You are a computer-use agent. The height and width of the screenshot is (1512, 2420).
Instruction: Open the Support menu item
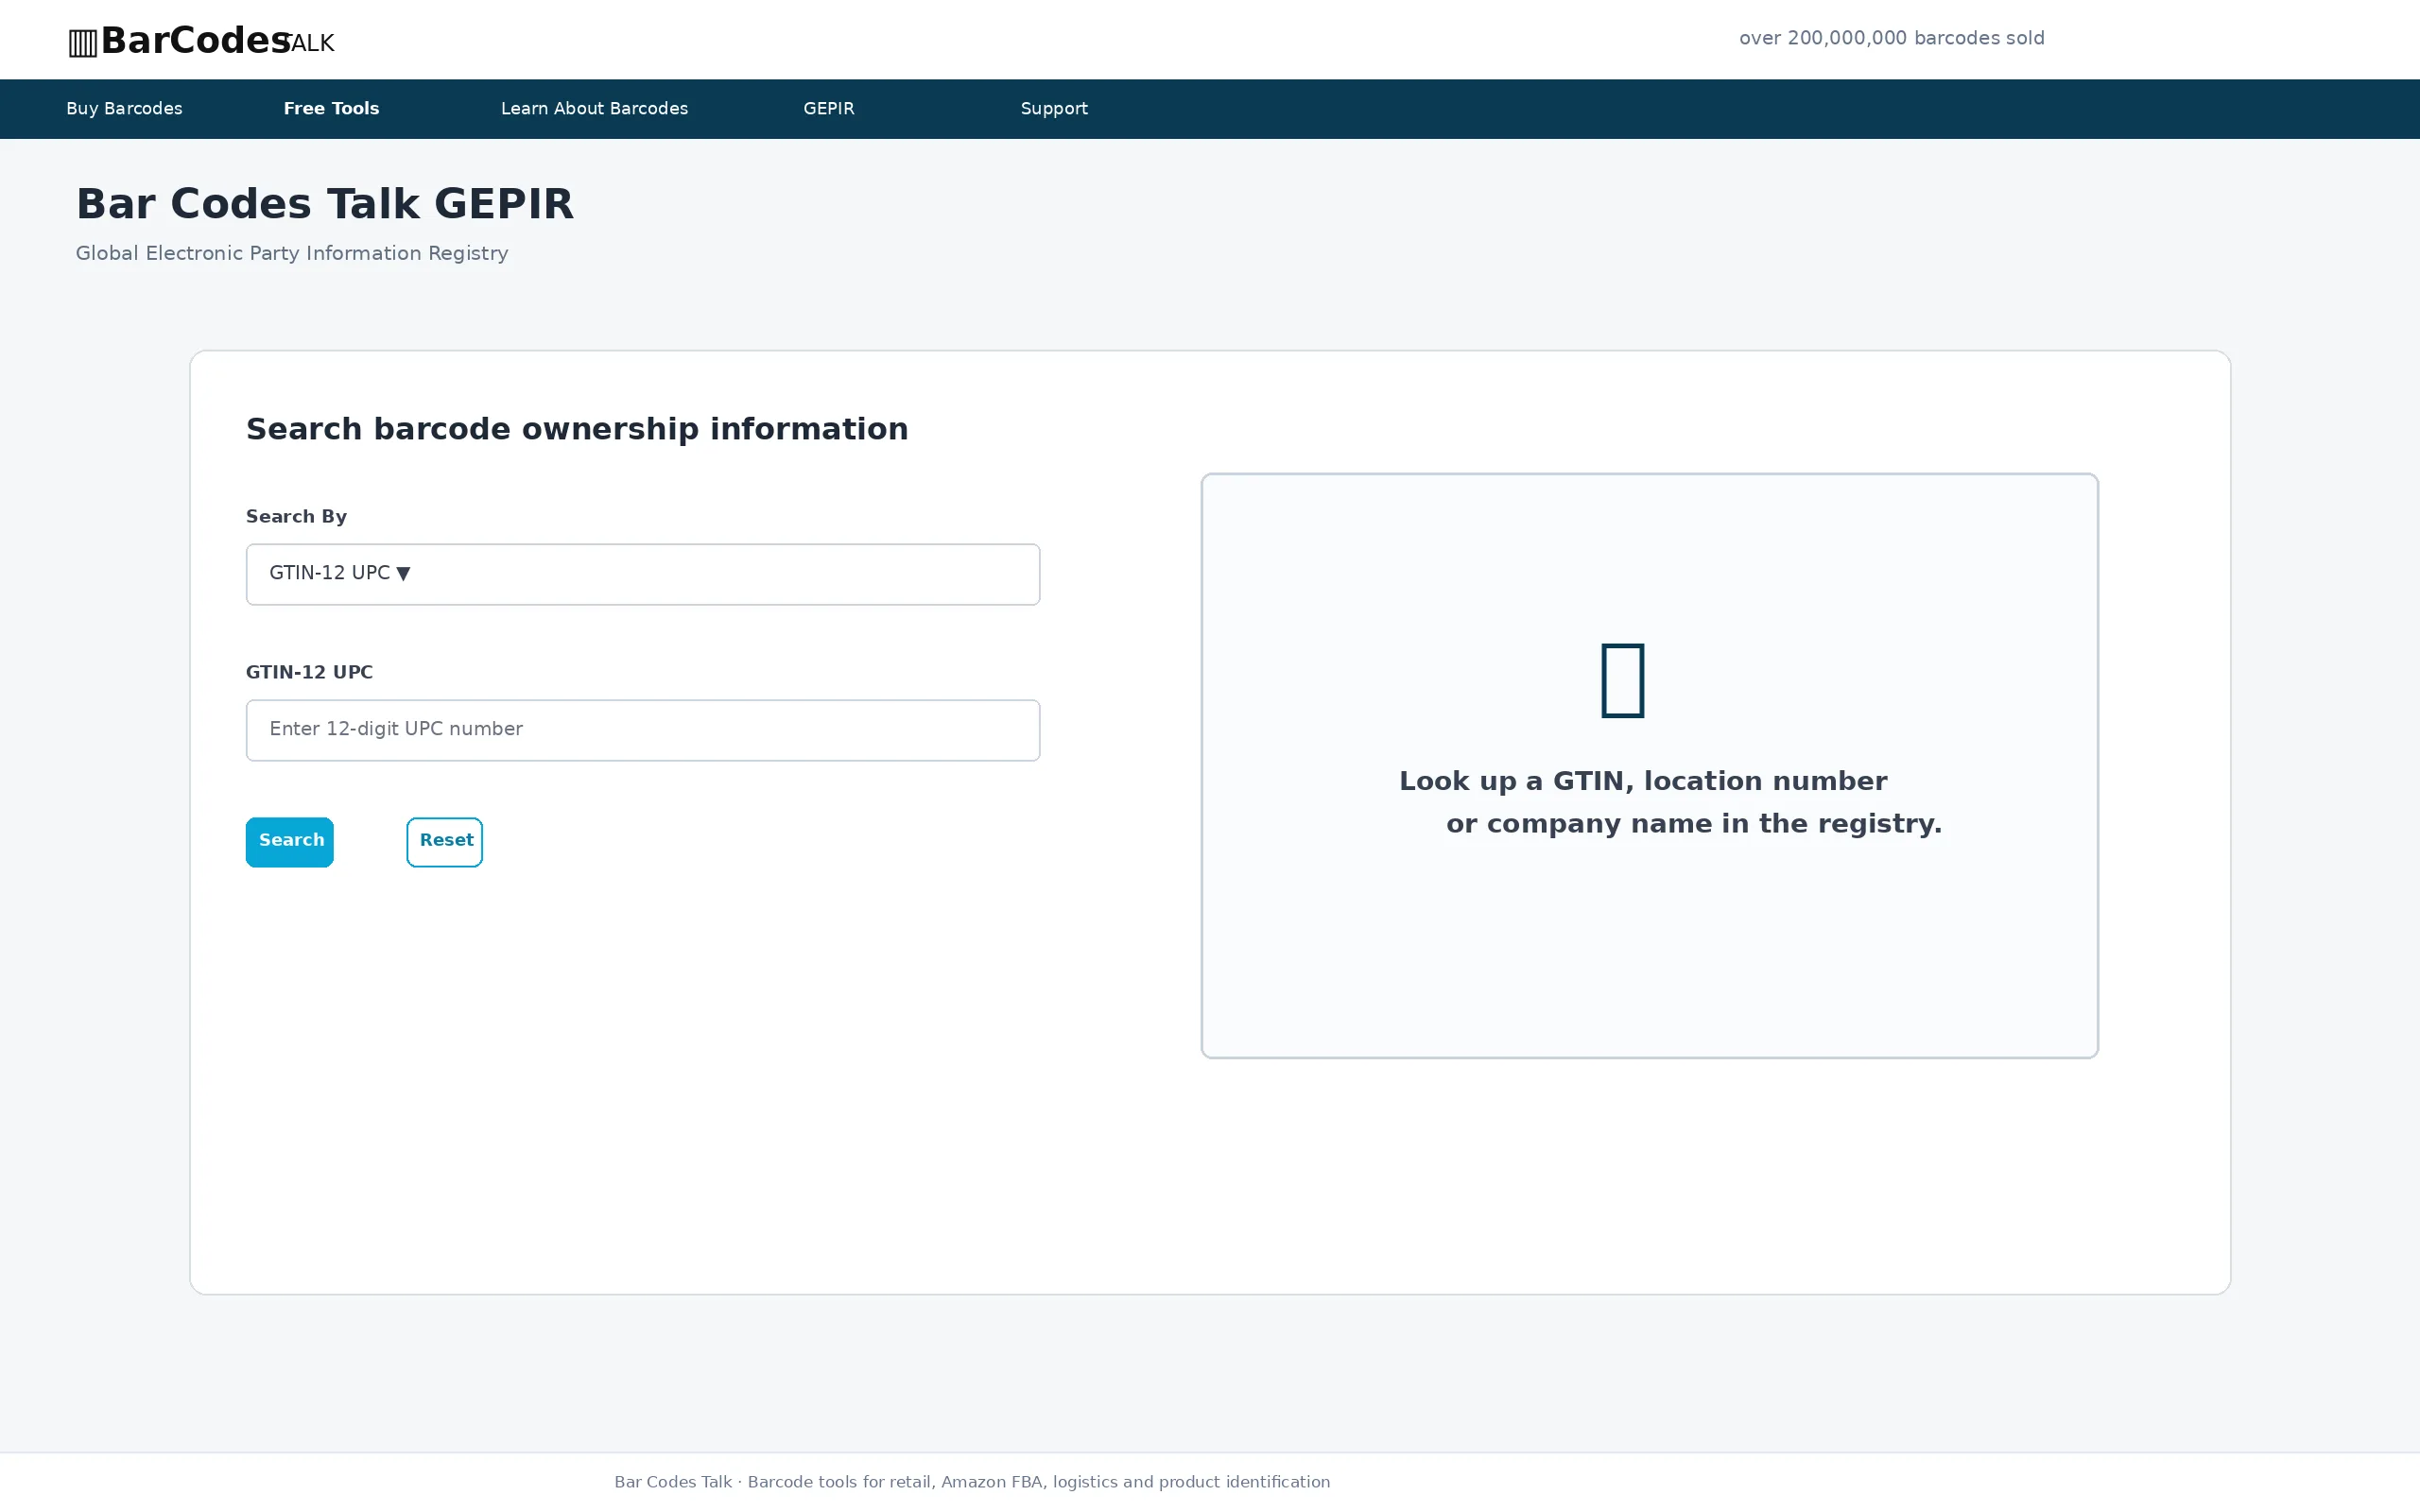(1054, 108)
